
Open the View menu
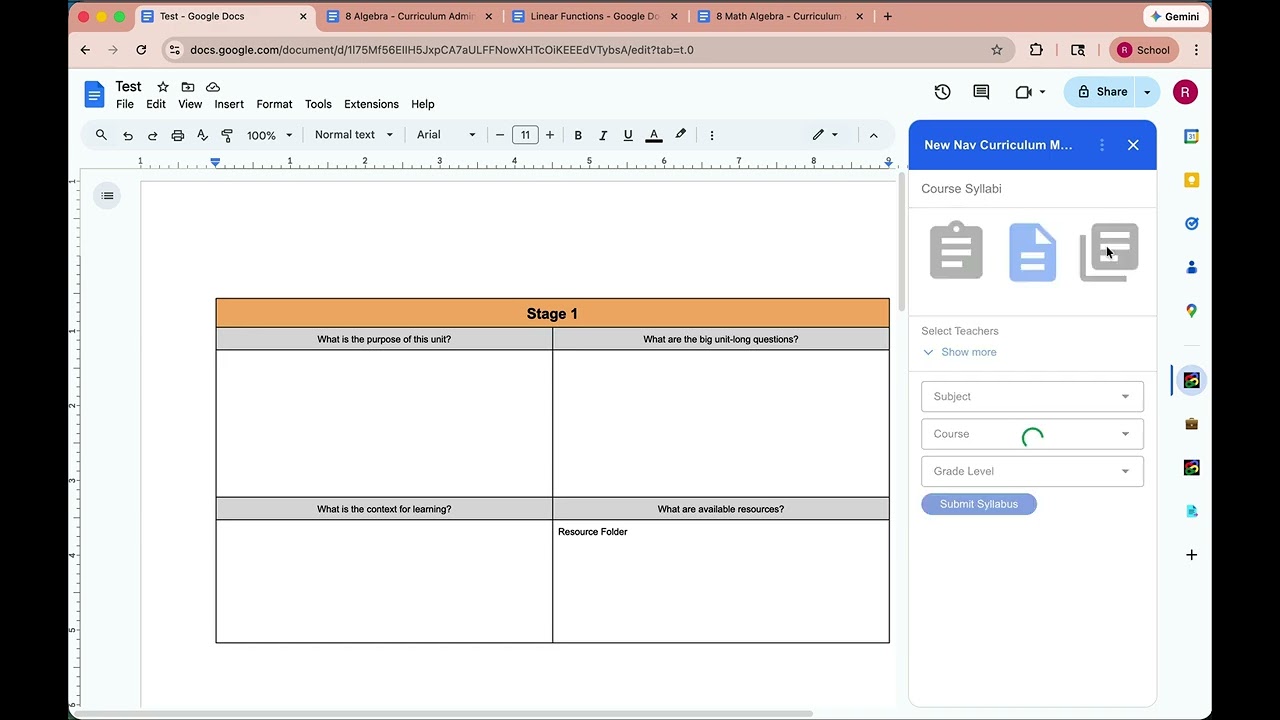(190, 104)
